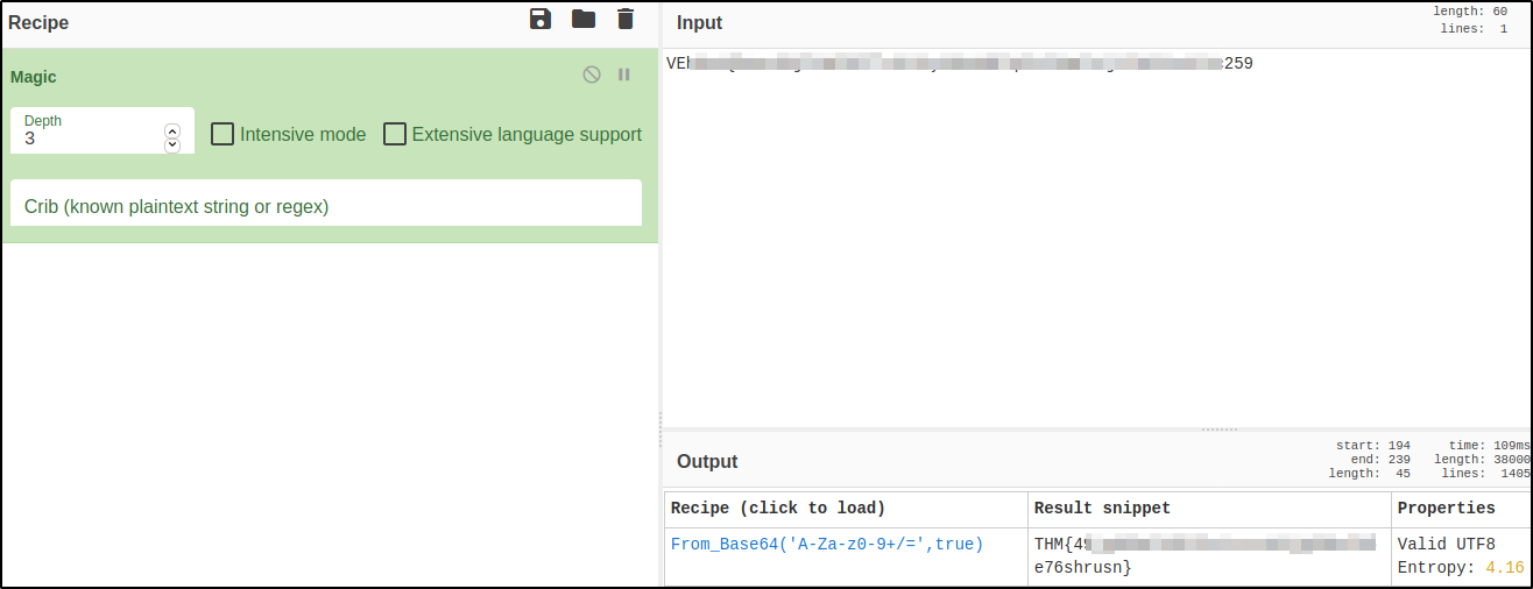This screenshot has width=1533, height=589.
Task: Grab the recipe/input vertical splitter handle
Action: point(660,429)
